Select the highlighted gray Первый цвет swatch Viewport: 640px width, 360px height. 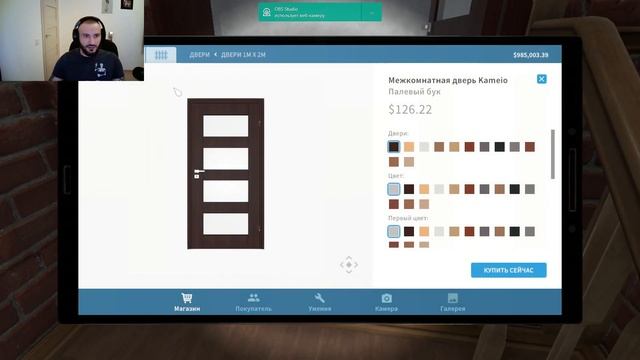[x=394, y=231]
